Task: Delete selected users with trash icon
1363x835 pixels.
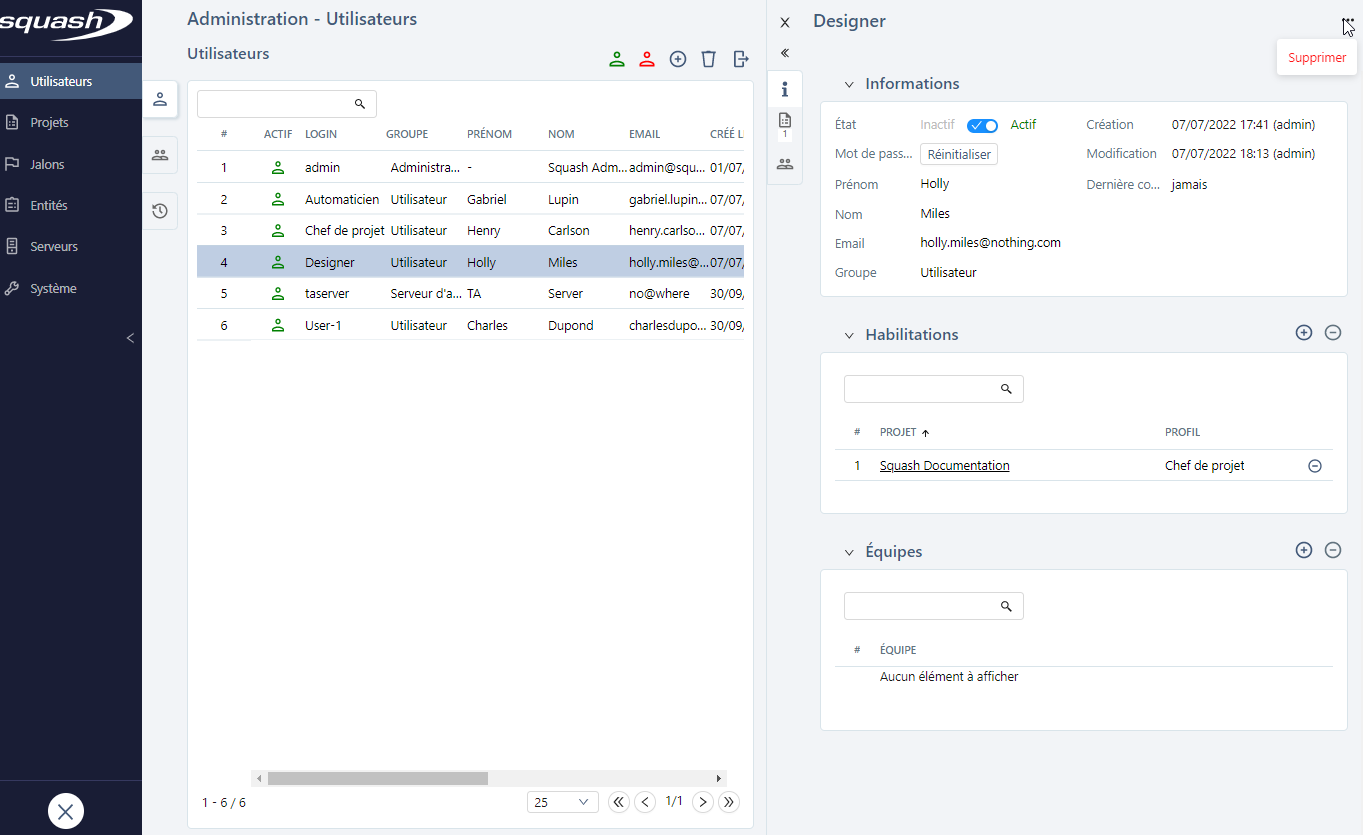Action: tap(708, 59)
